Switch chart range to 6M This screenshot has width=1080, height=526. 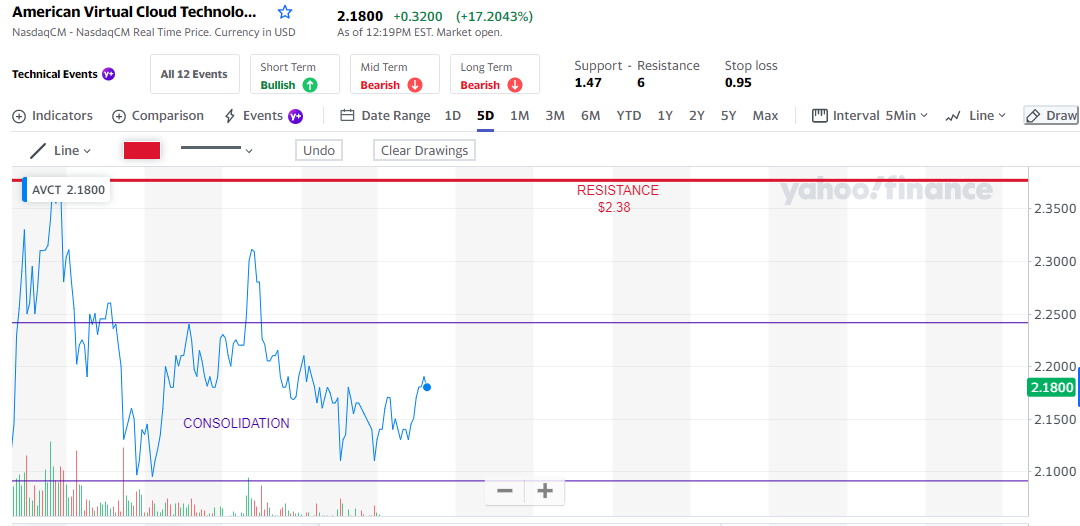(x=590, y=116)
